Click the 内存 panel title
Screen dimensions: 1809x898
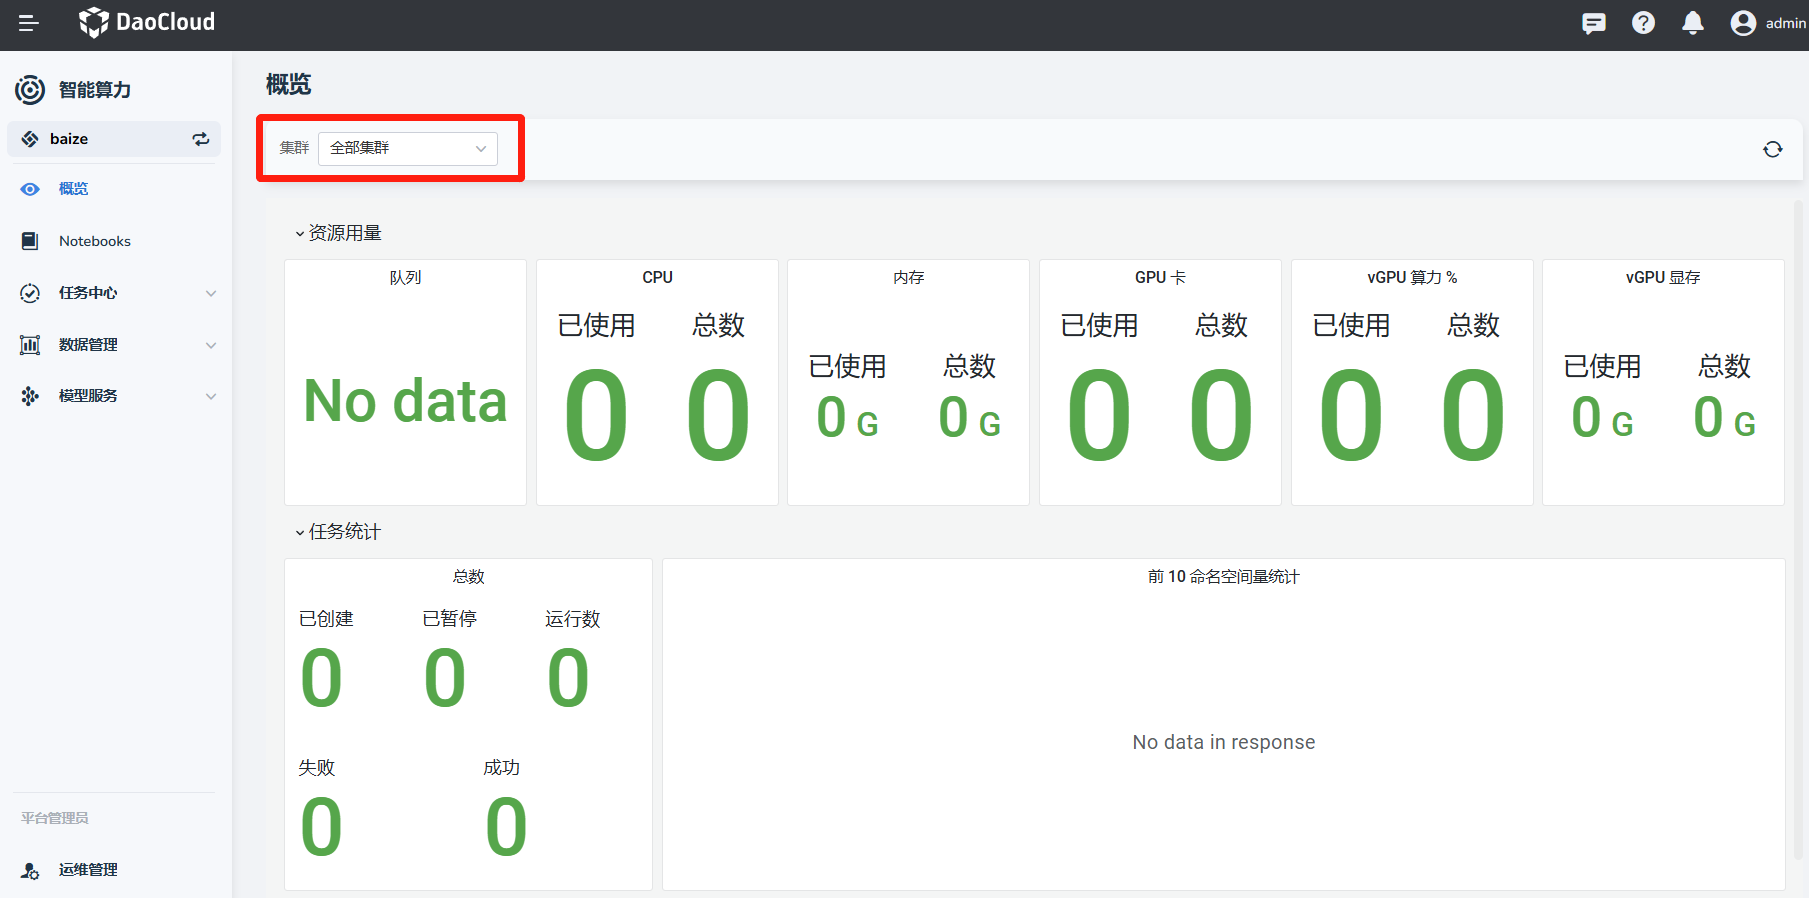(x=909, y=277)
